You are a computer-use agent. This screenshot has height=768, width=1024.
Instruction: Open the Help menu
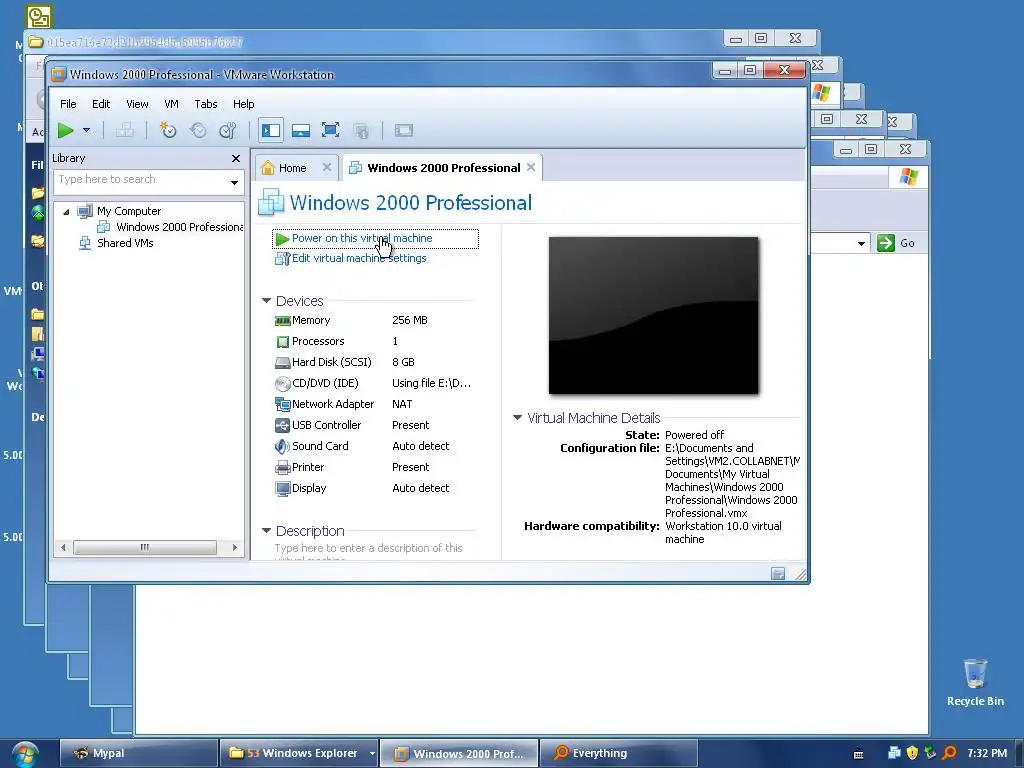pos(244,104)
